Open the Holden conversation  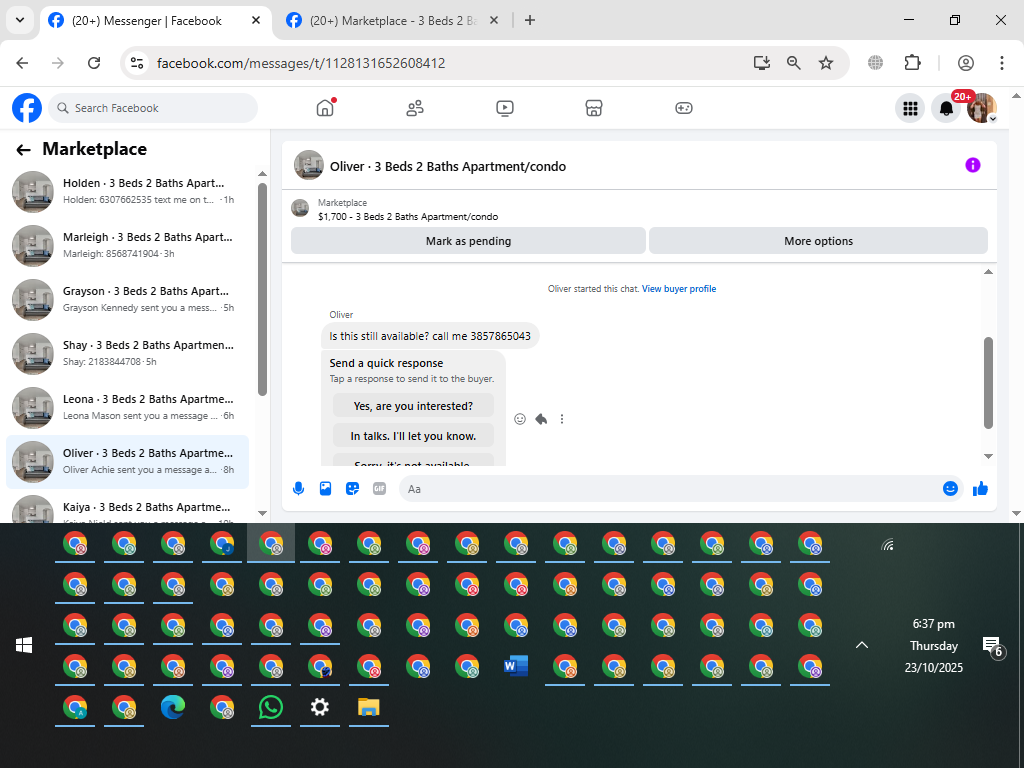pos(127,191)
